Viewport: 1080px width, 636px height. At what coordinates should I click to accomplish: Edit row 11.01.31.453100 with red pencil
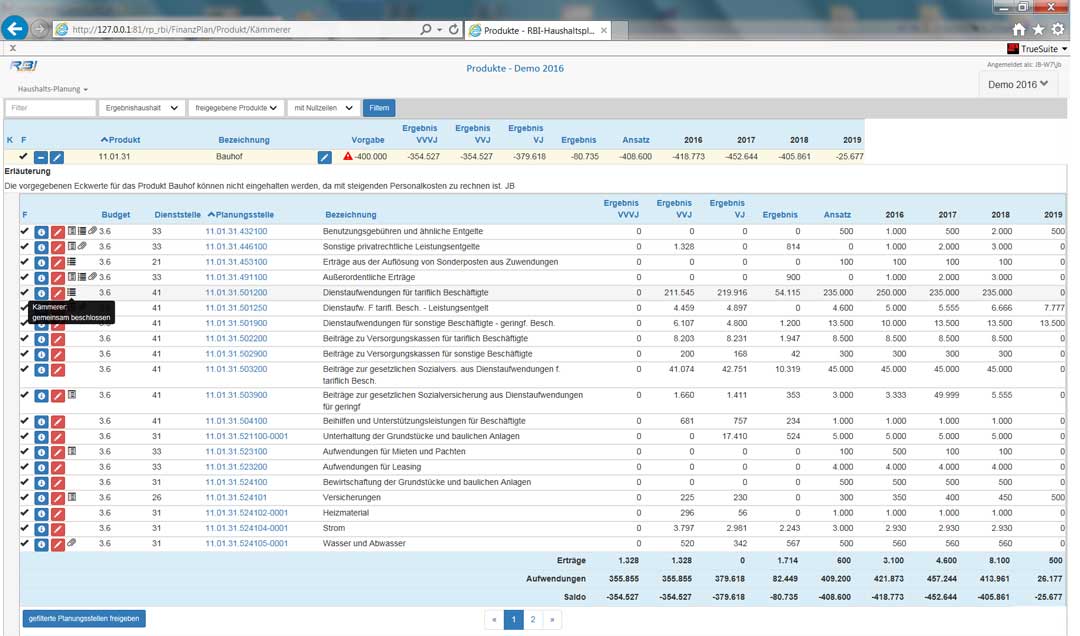coord(58,263)
